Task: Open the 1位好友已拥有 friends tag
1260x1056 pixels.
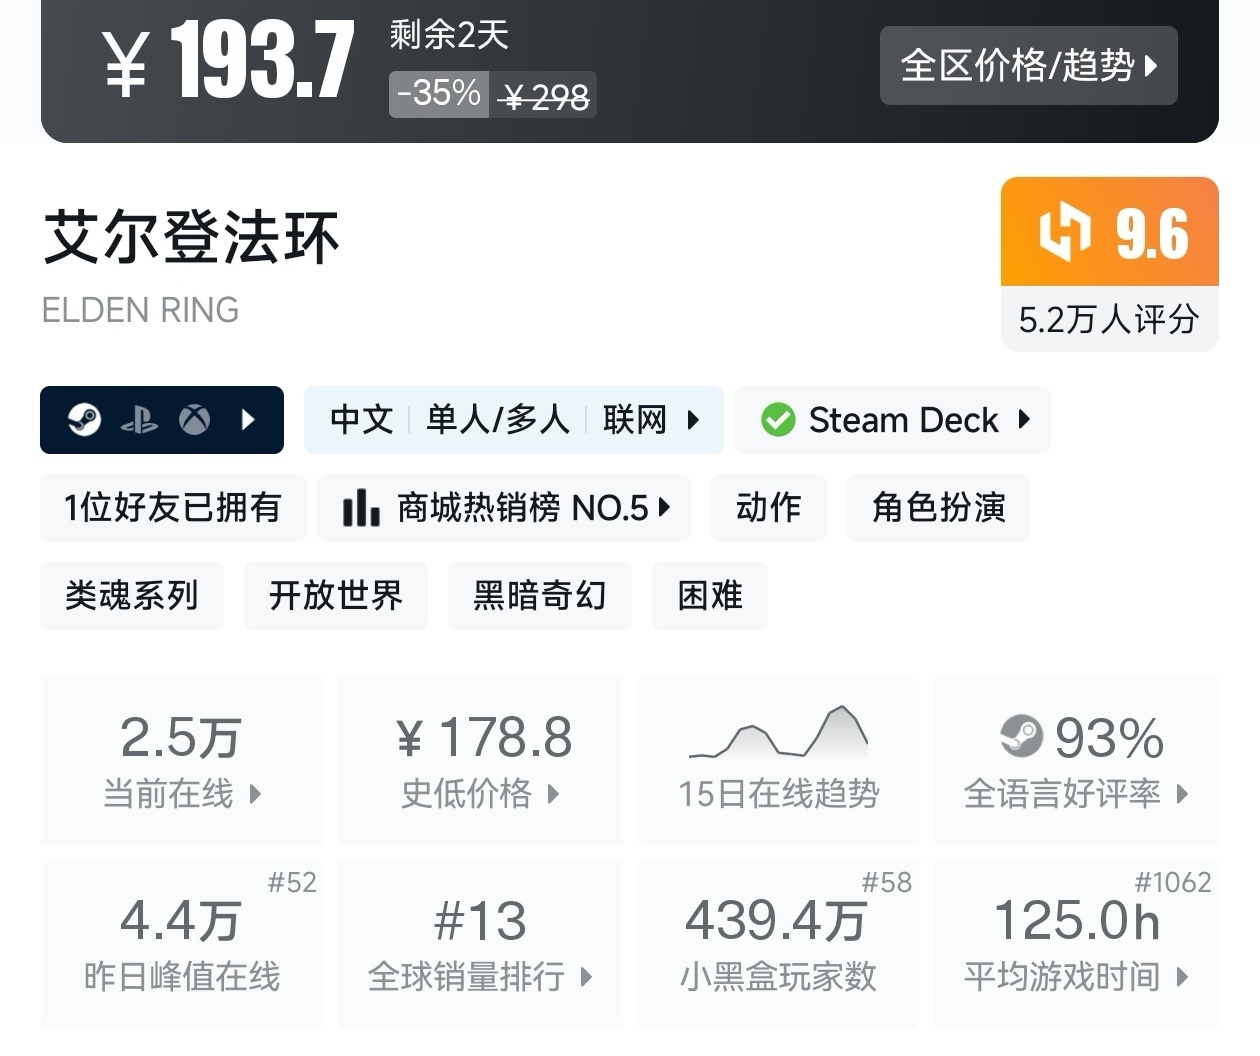Action: [173, 508]
